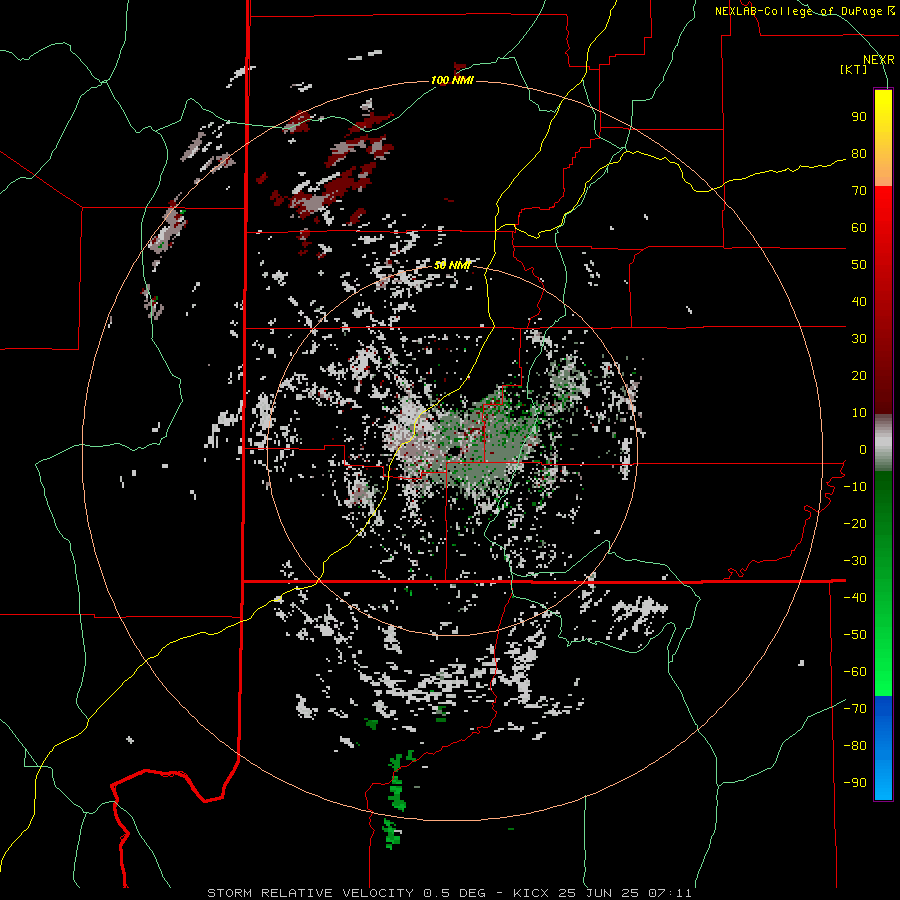Screen dimensions: 900x900
Task: Click the NEXR label above the color bar
Action: [879, 60]
